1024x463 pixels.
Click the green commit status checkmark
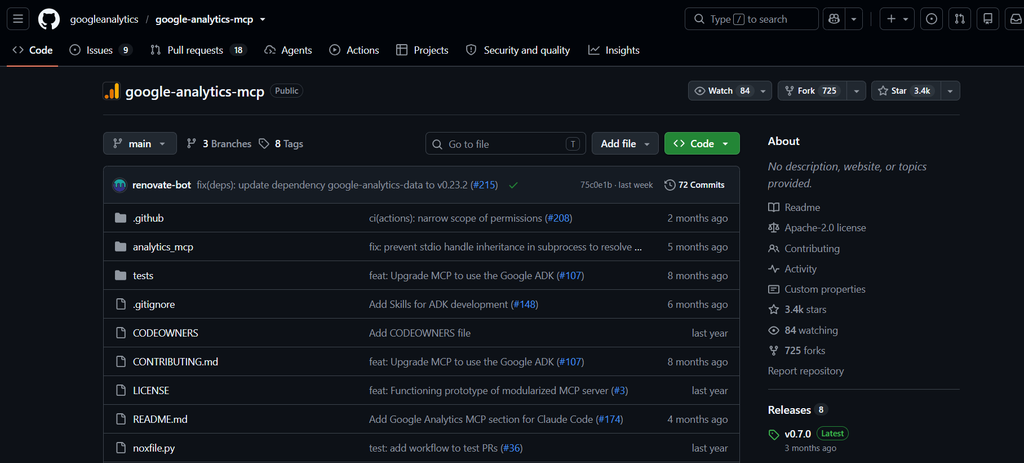click(513, 185)
